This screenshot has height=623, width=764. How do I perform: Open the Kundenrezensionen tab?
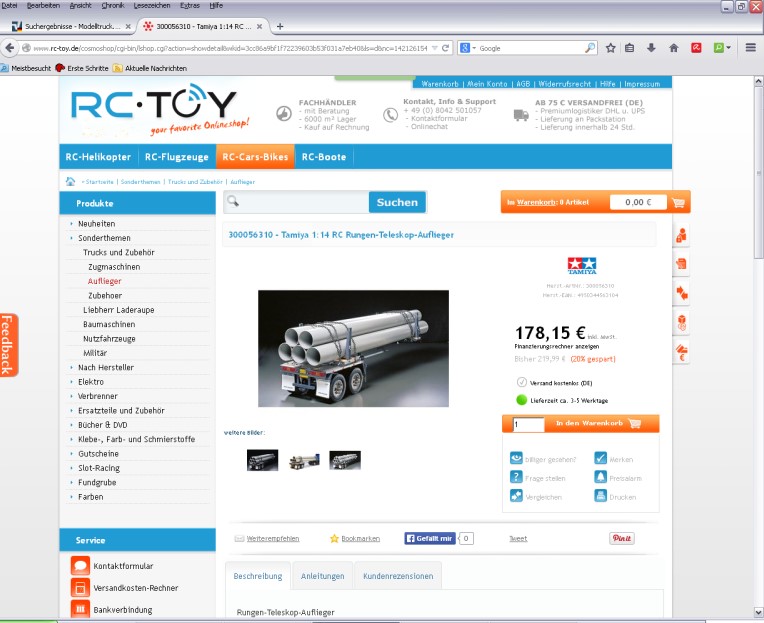tap(398, 576)
